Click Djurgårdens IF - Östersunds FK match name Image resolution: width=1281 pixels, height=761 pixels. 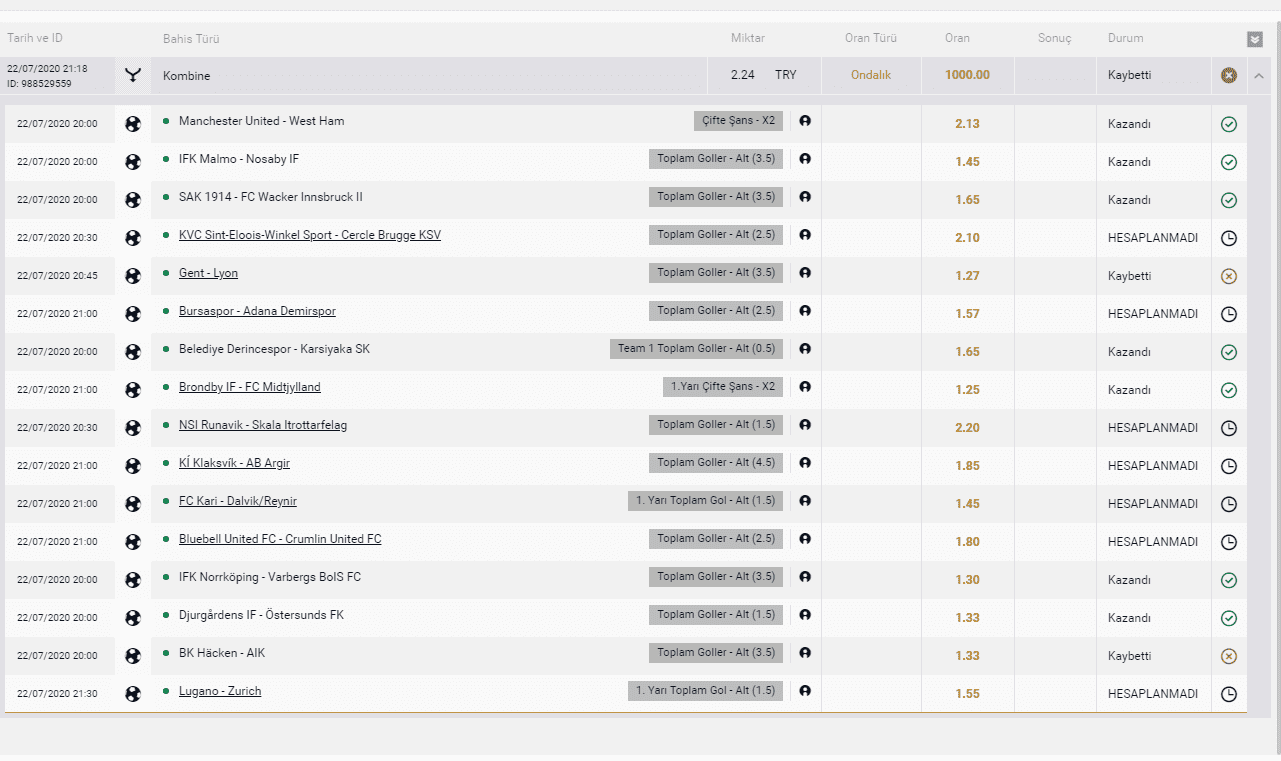[x=261, y=615]
